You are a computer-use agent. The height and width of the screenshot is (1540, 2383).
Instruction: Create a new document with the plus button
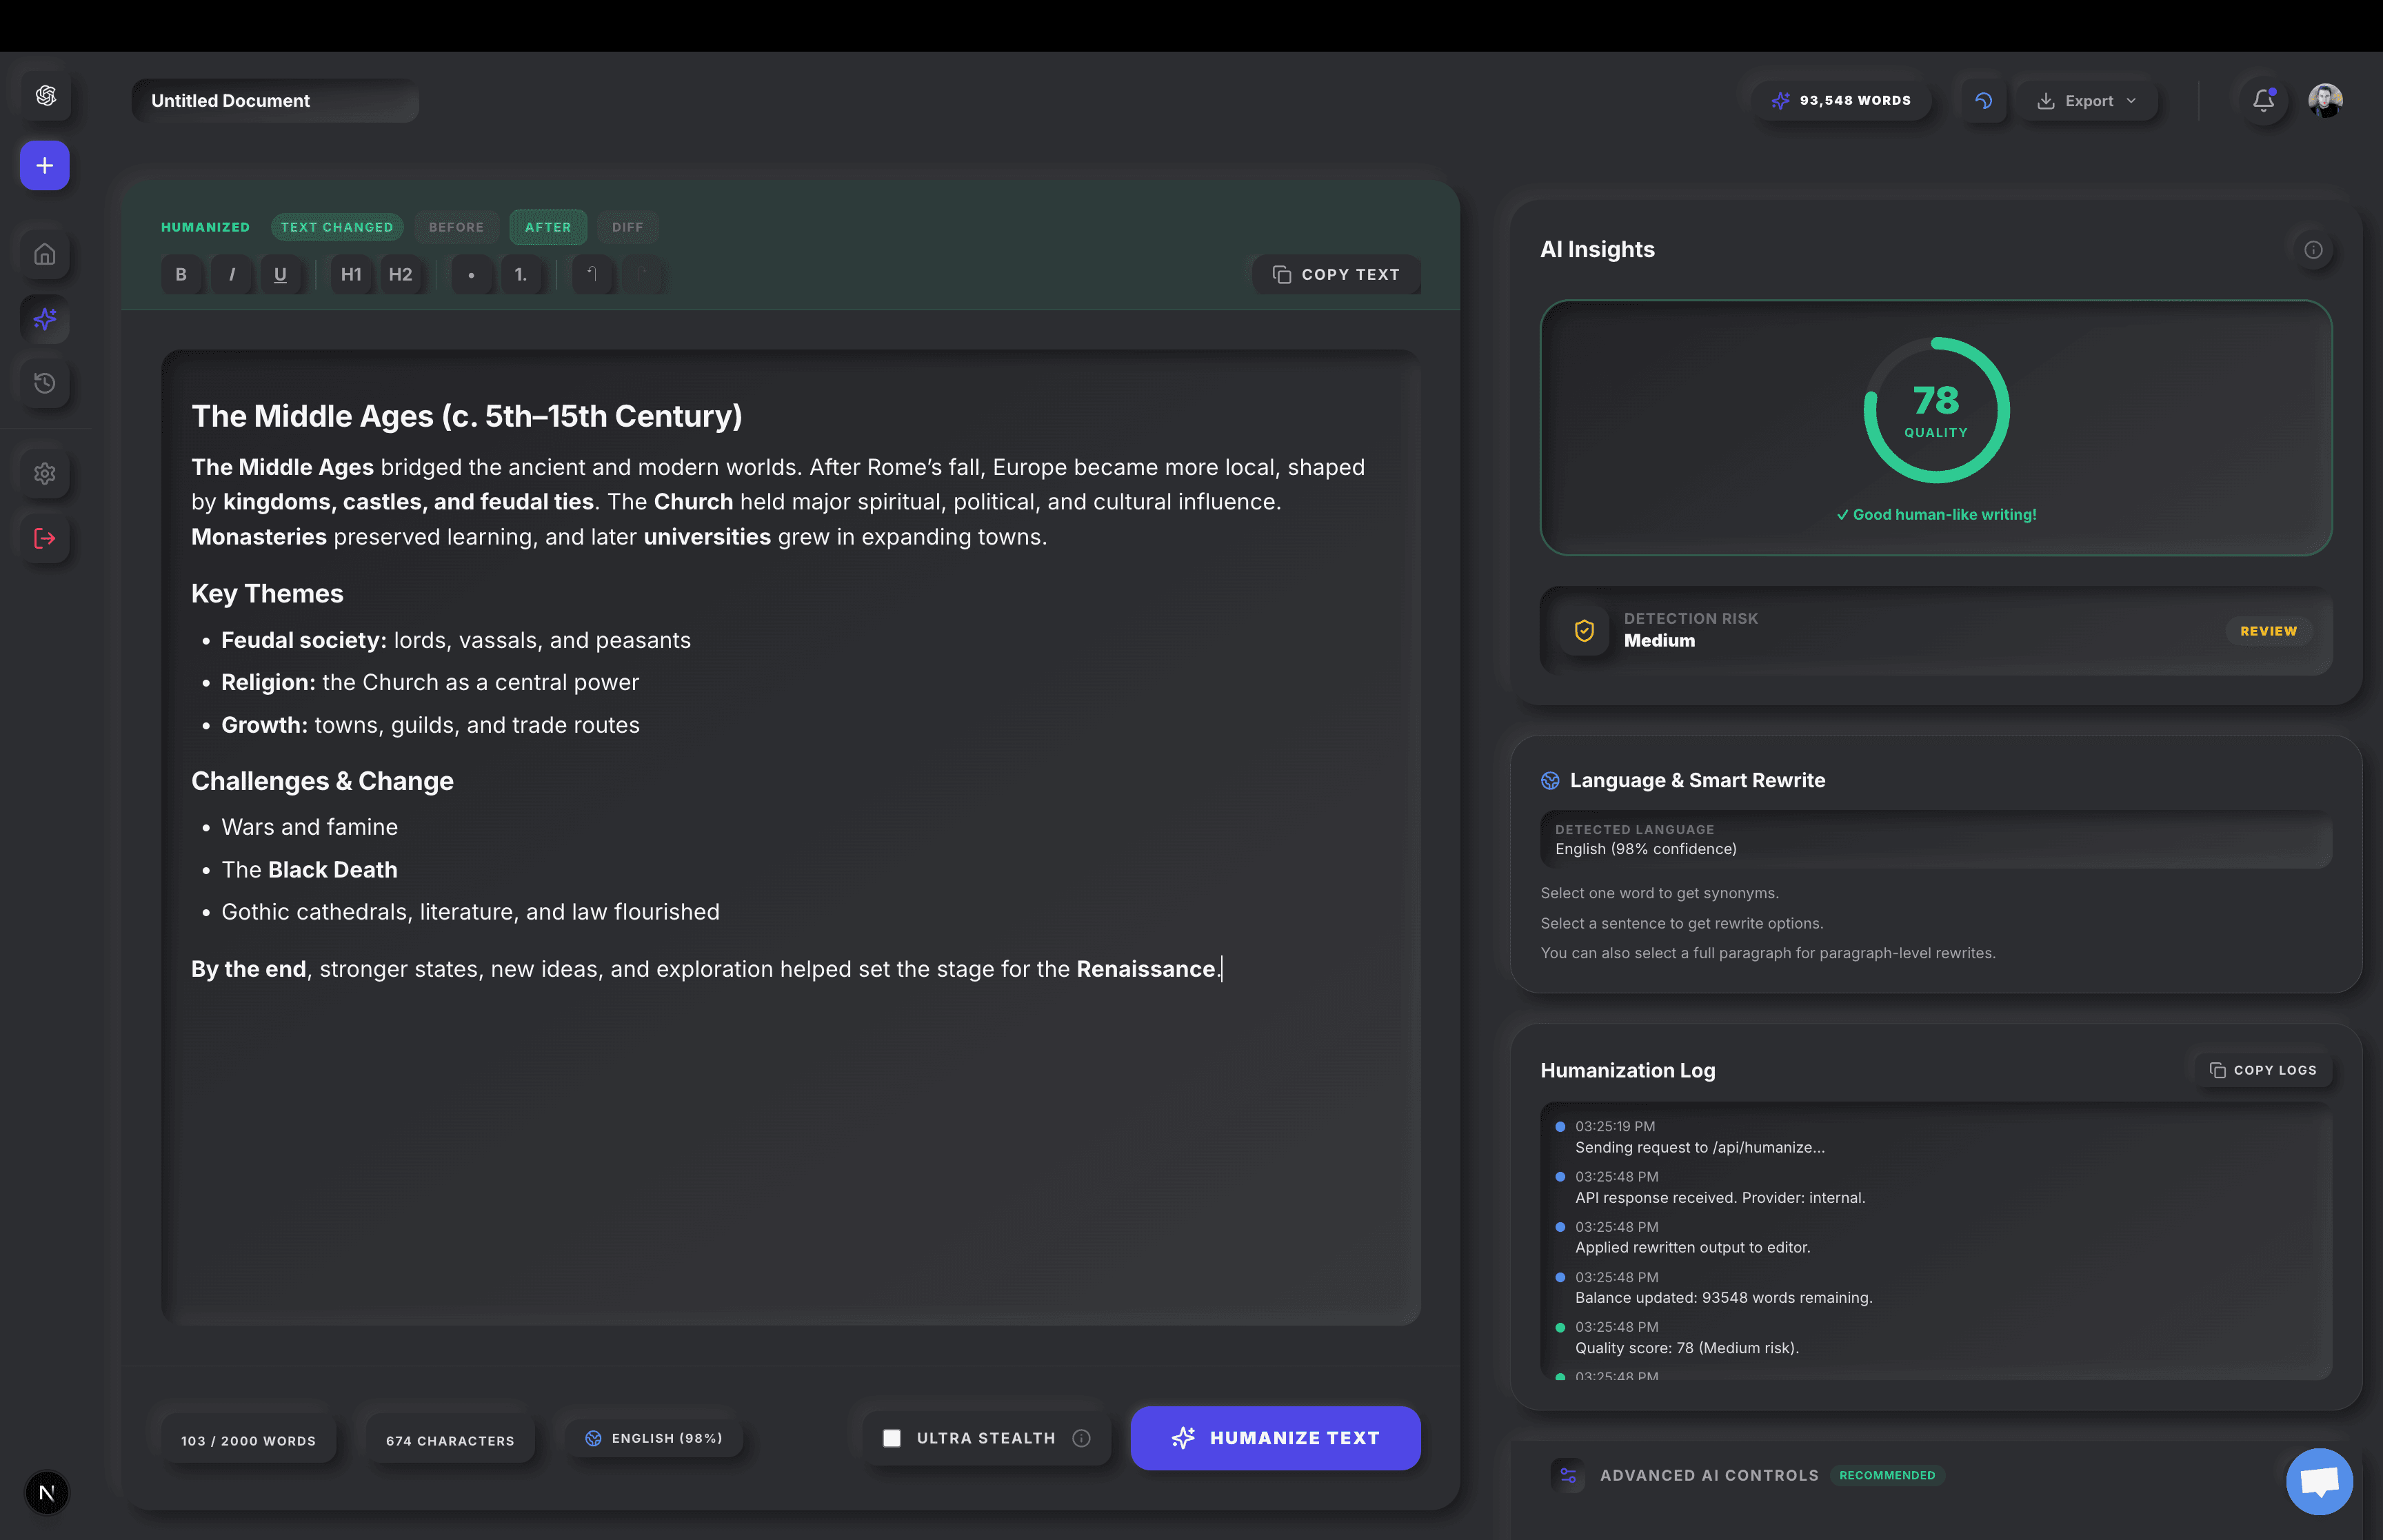[x=44, y=166]
